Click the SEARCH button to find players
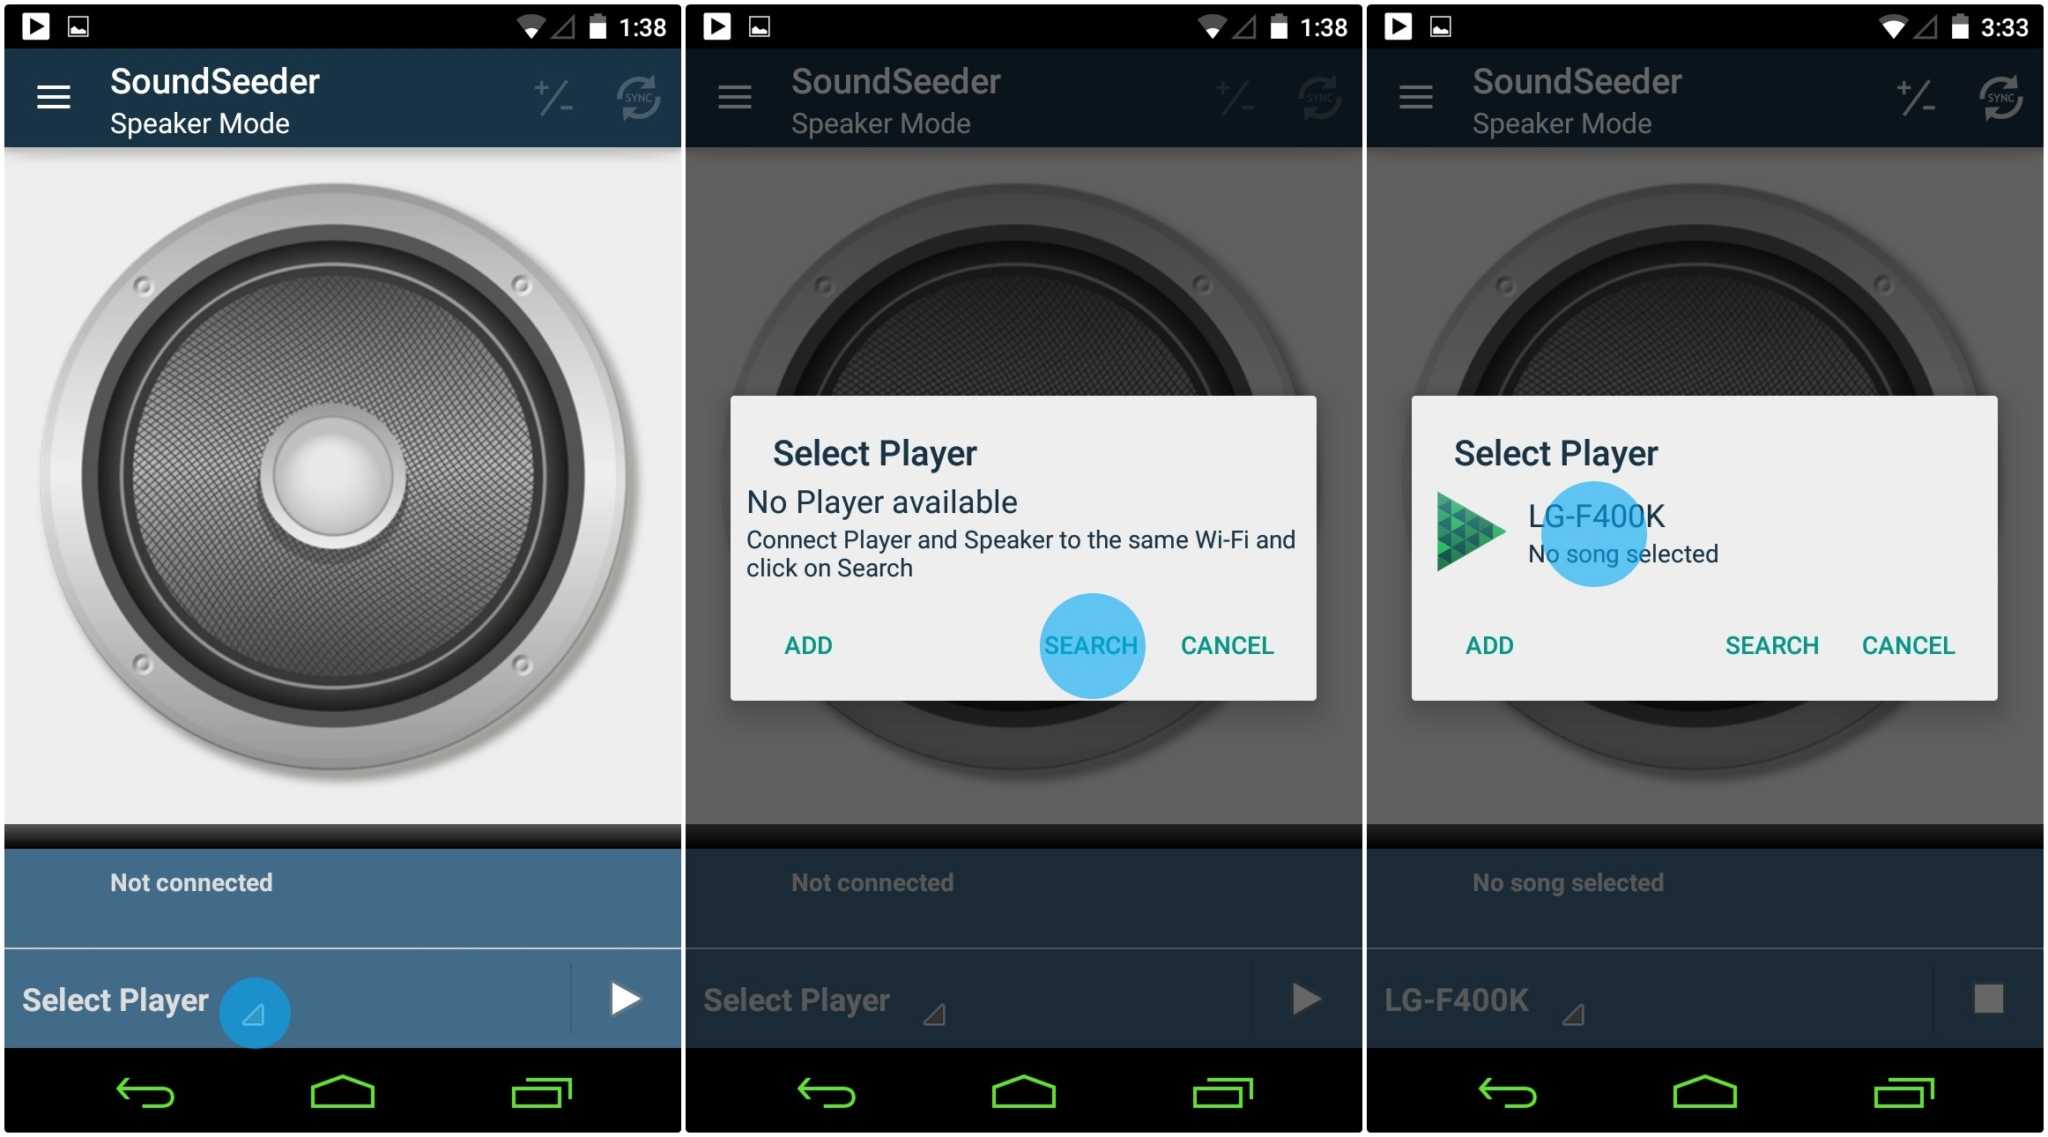The image size is (2048, 1137). 1092,644
